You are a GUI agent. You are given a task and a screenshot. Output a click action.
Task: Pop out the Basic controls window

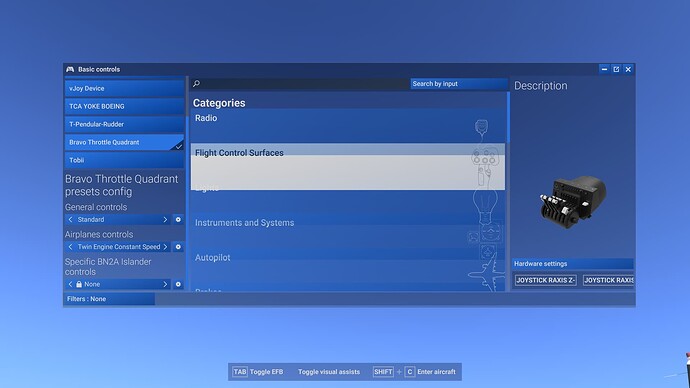[x=616, y=69]
